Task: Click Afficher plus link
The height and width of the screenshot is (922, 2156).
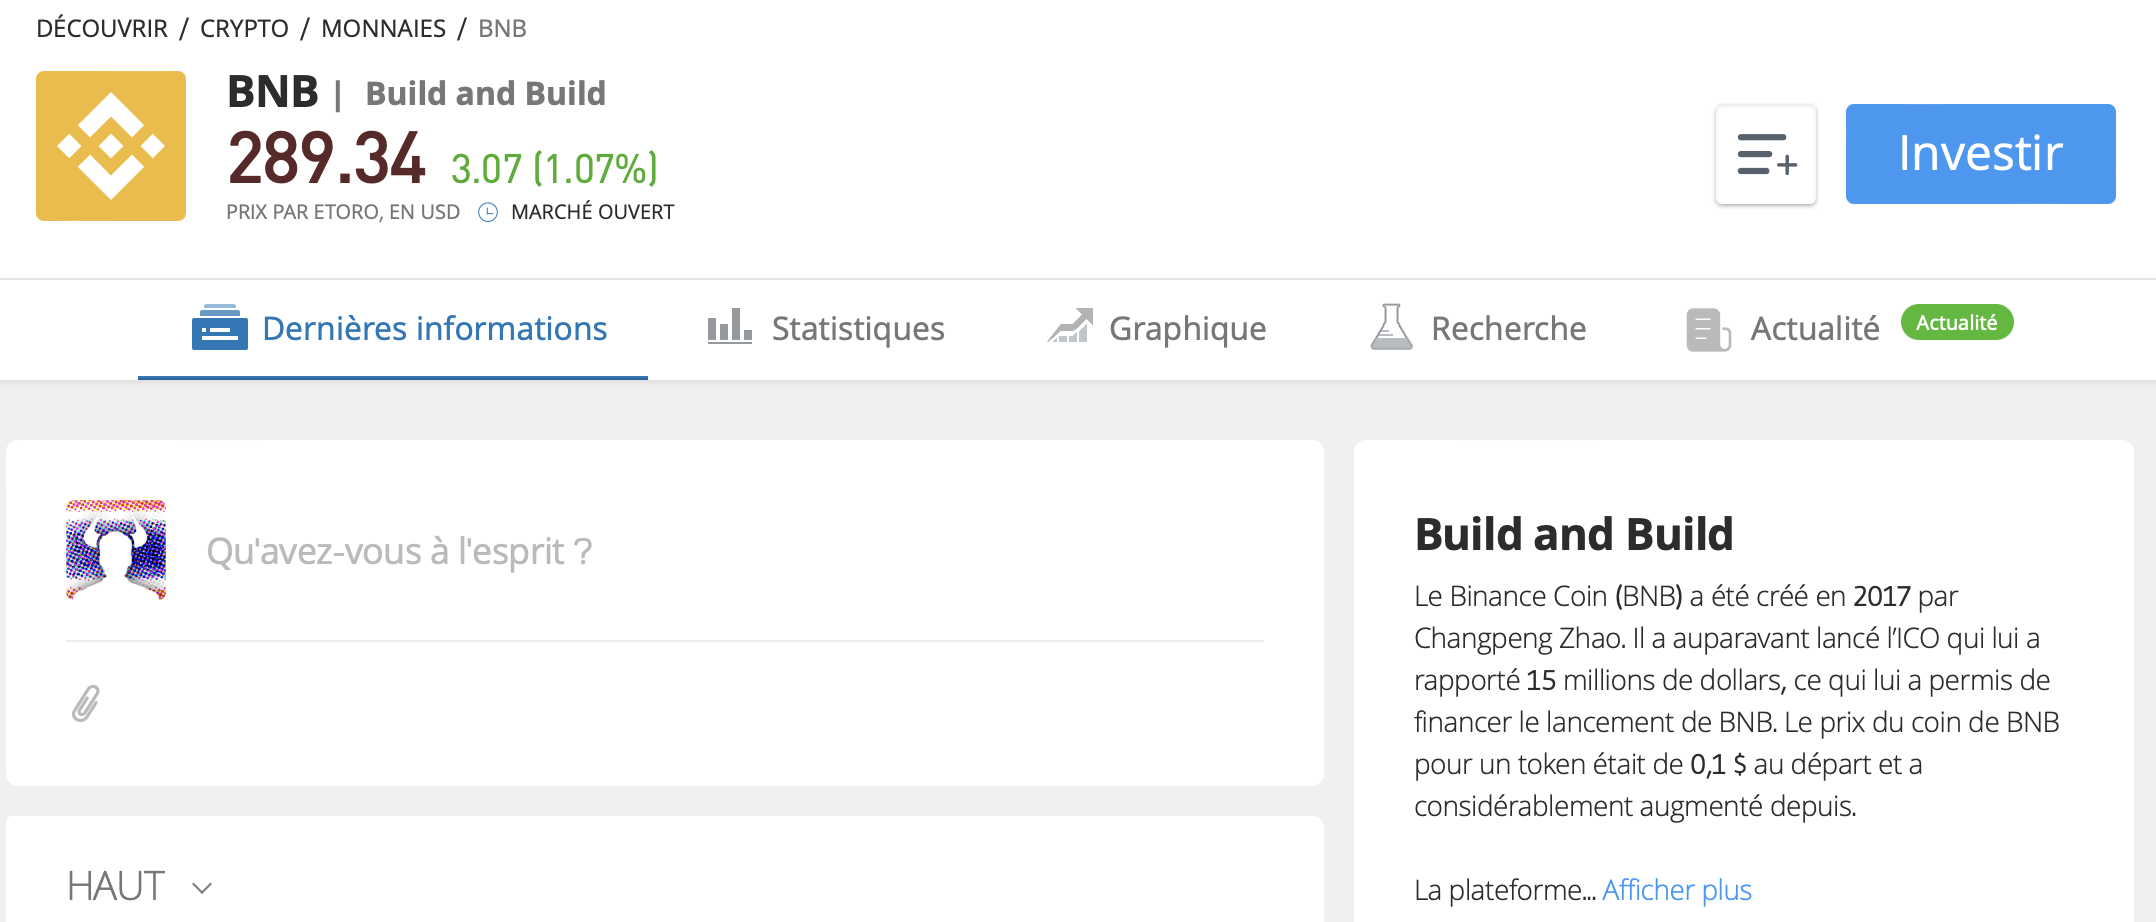Action: click(x=1677, y=890)
